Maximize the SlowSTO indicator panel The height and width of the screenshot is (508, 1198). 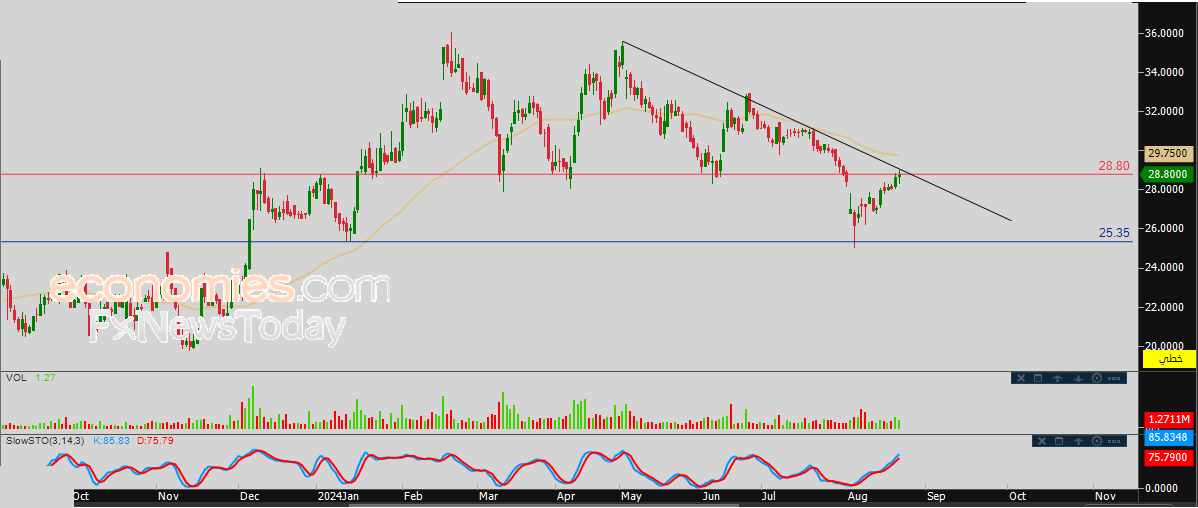(1059, 441)
